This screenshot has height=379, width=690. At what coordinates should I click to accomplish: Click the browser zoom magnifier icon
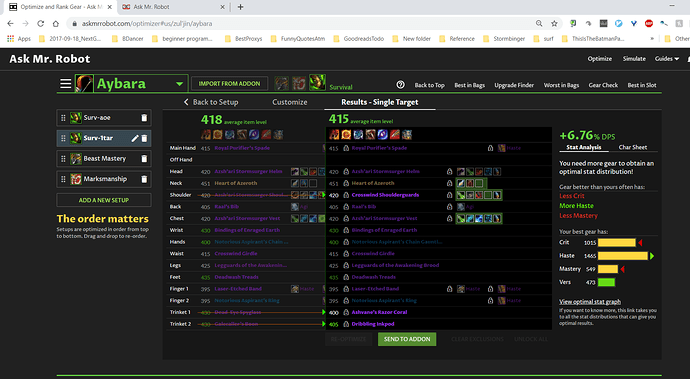coord(539,23)
